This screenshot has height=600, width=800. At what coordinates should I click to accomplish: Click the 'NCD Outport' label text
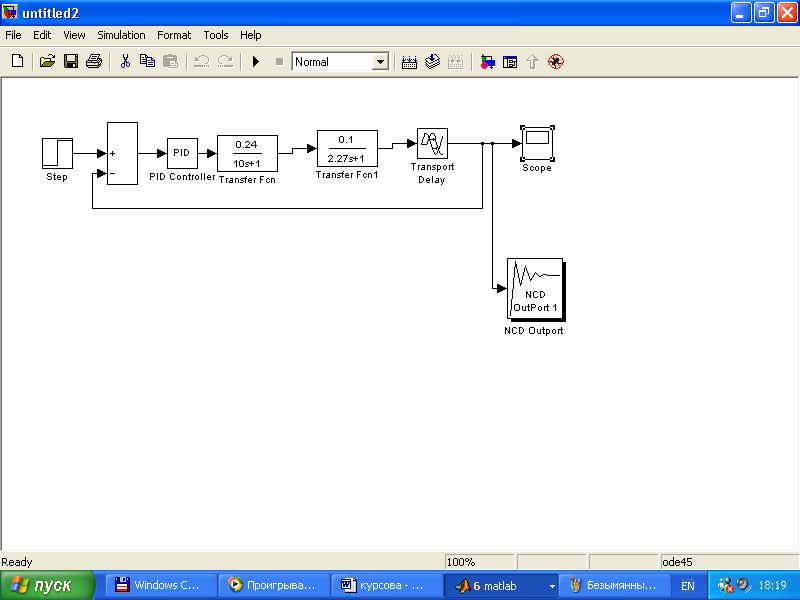pyautogui.click(x=534, y=331)
